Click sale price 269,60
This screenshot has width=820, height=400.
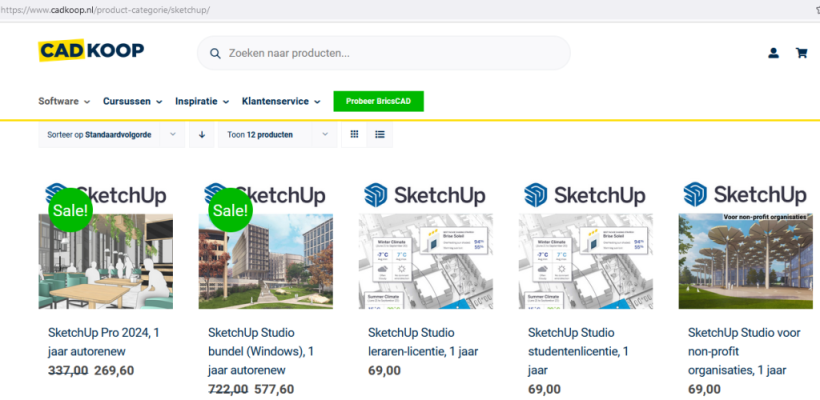pos(114,371)
